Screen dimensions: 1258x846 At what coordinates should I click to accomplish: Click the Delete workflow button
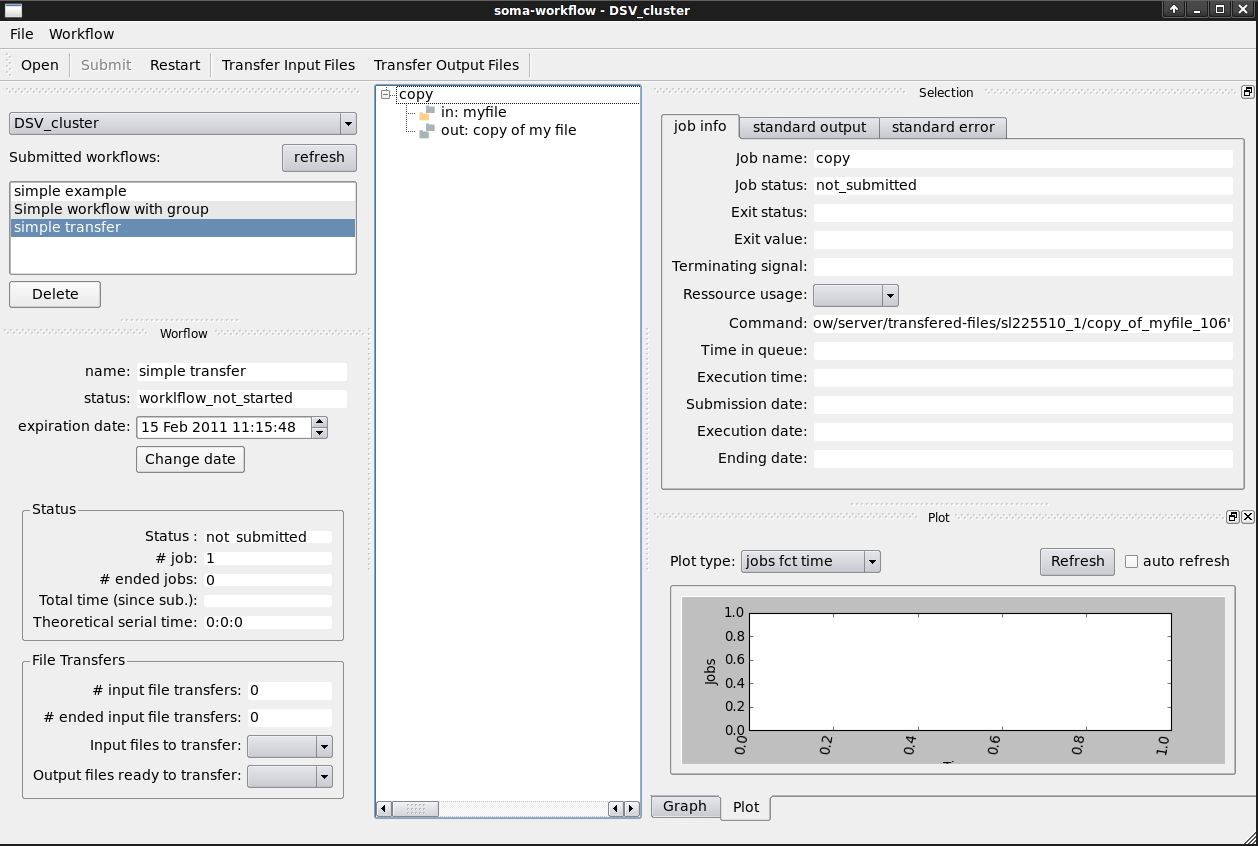click(x=55, y=294)
